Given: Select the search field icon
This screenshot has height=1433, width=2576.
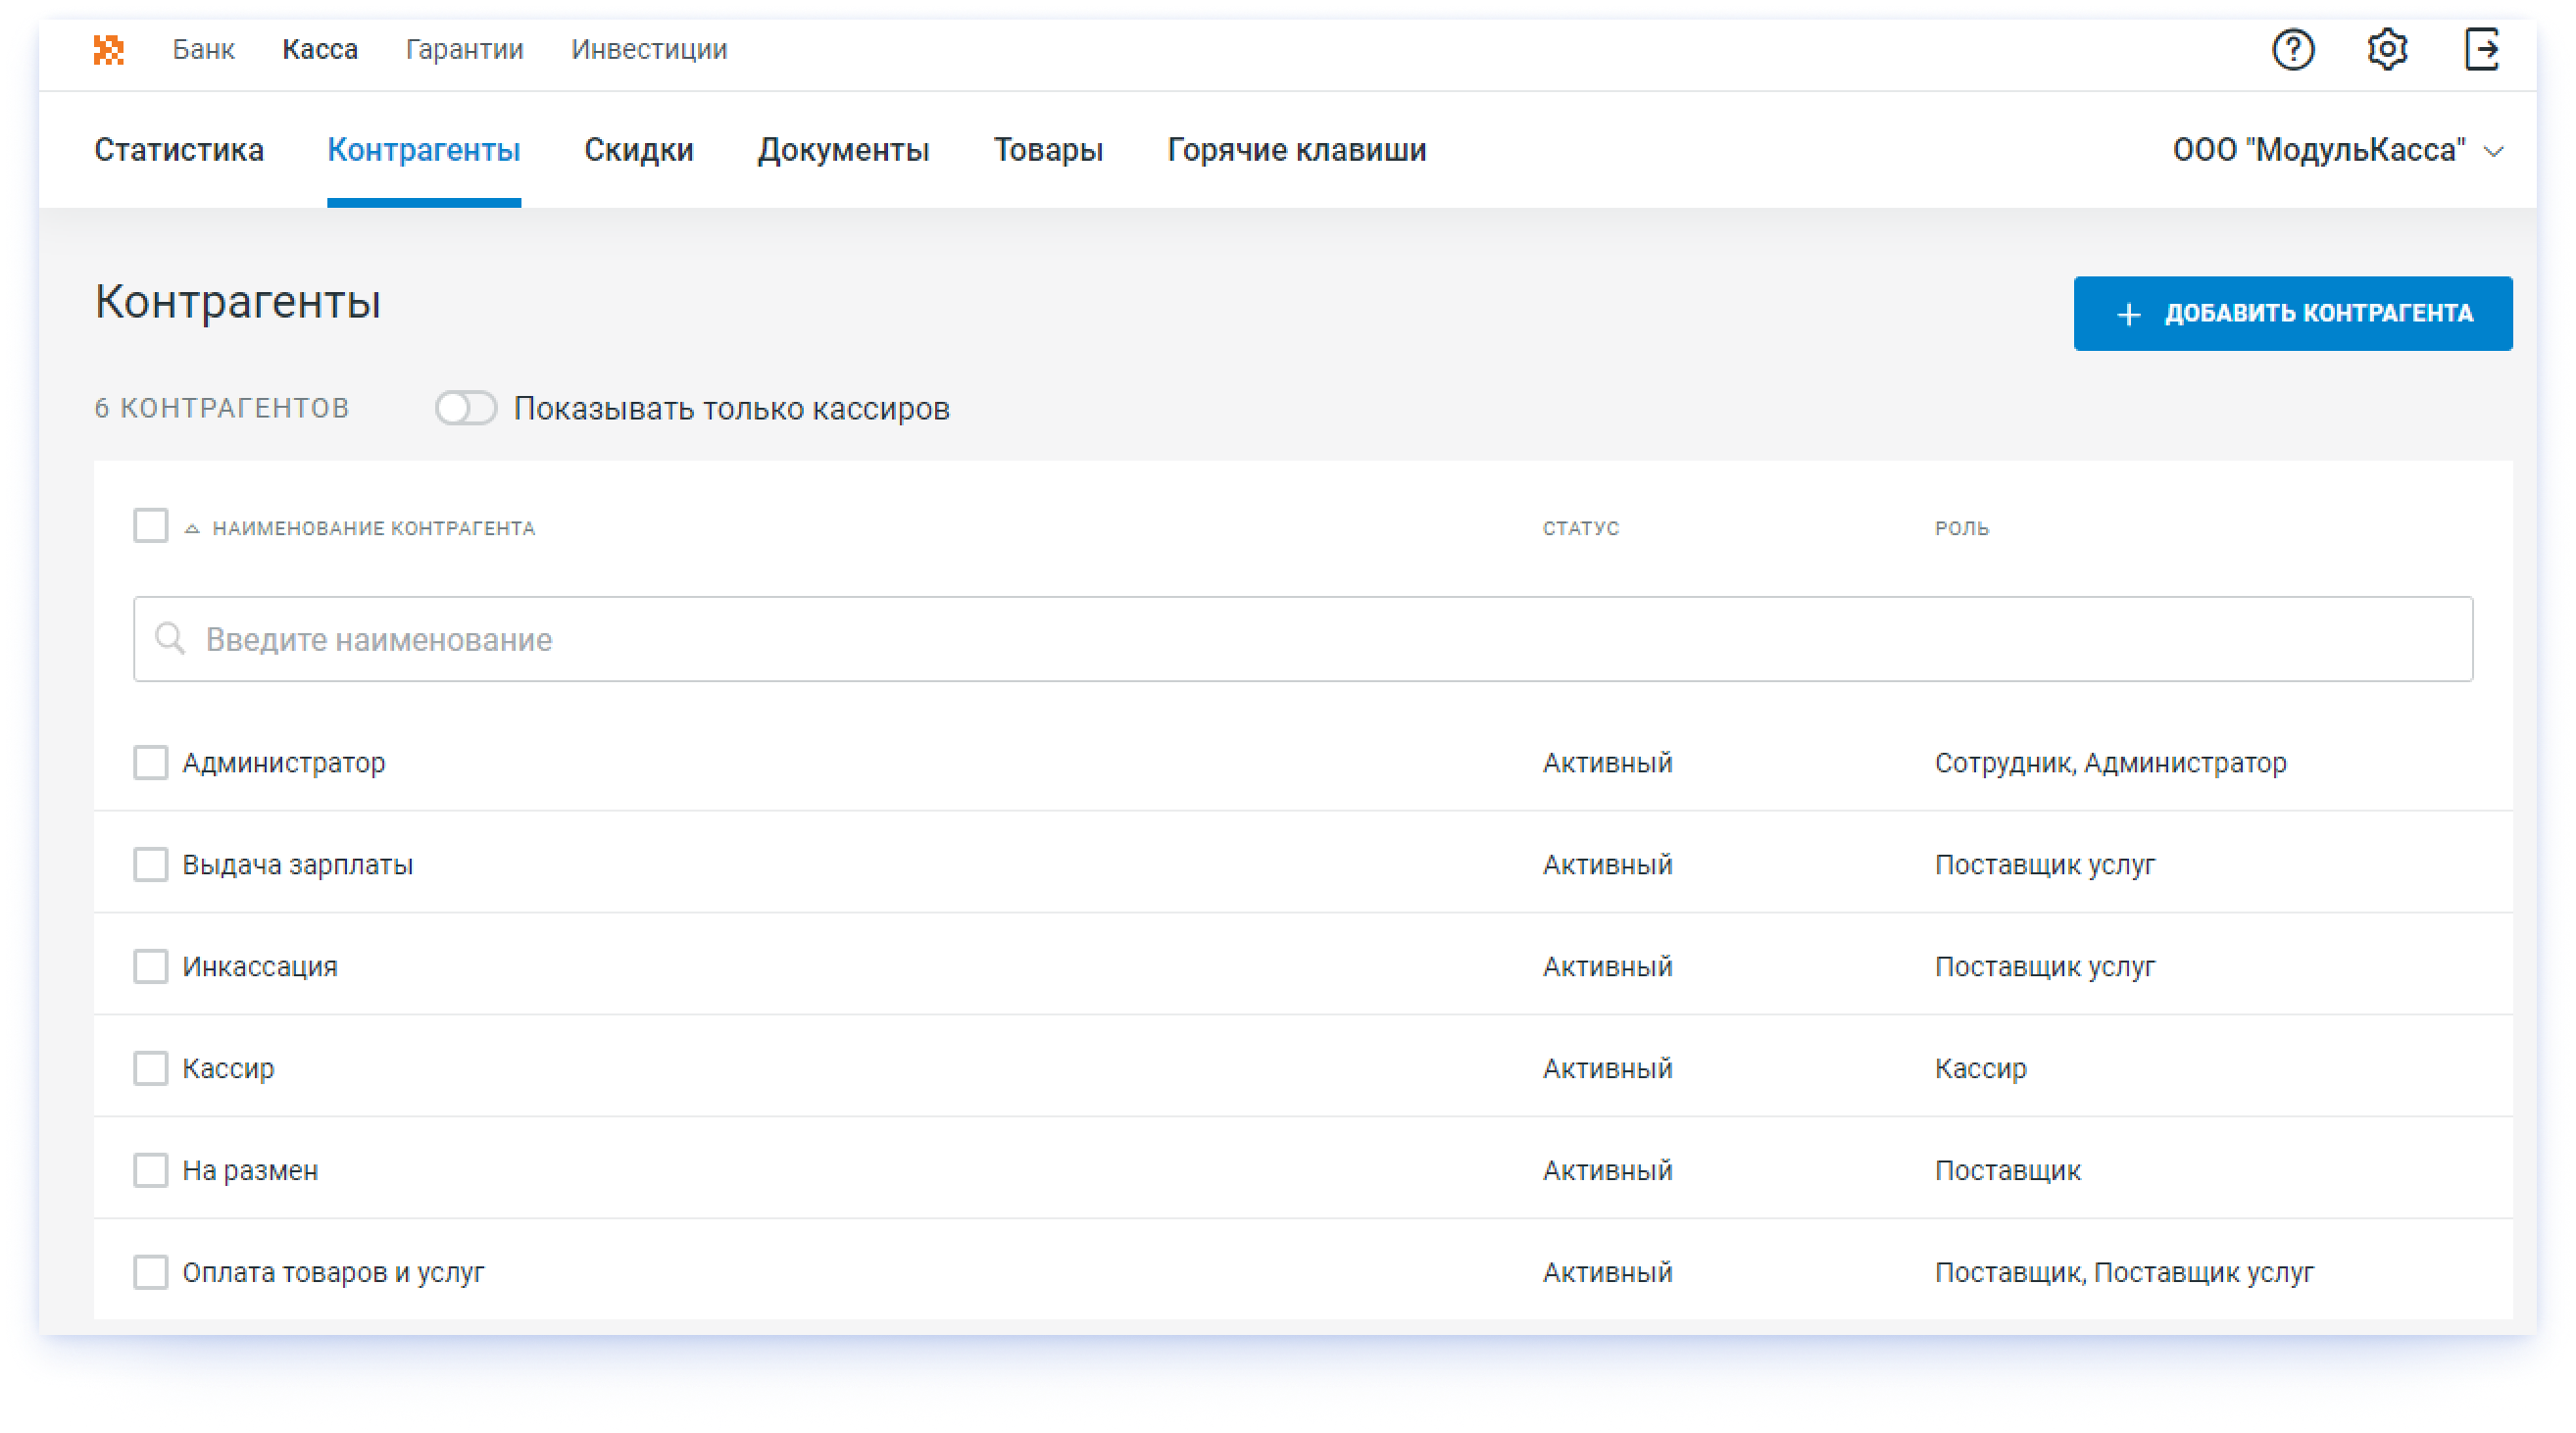Looking at the screenshot, I should pos(172,639).
